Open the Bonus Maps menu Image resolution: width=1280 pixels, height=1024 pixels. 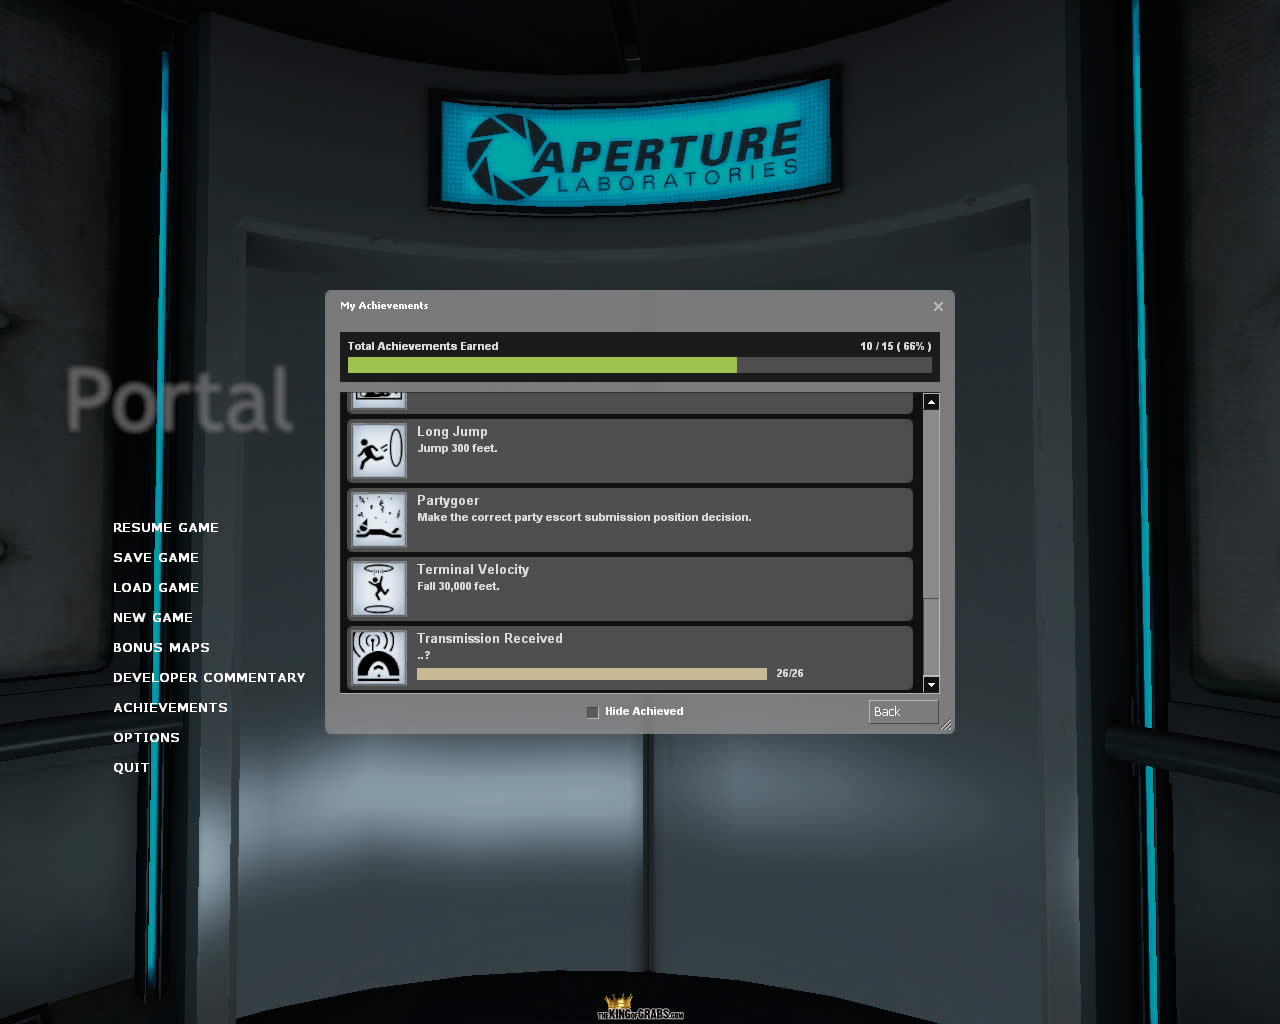pyautogui.click(x=161, y=647)
